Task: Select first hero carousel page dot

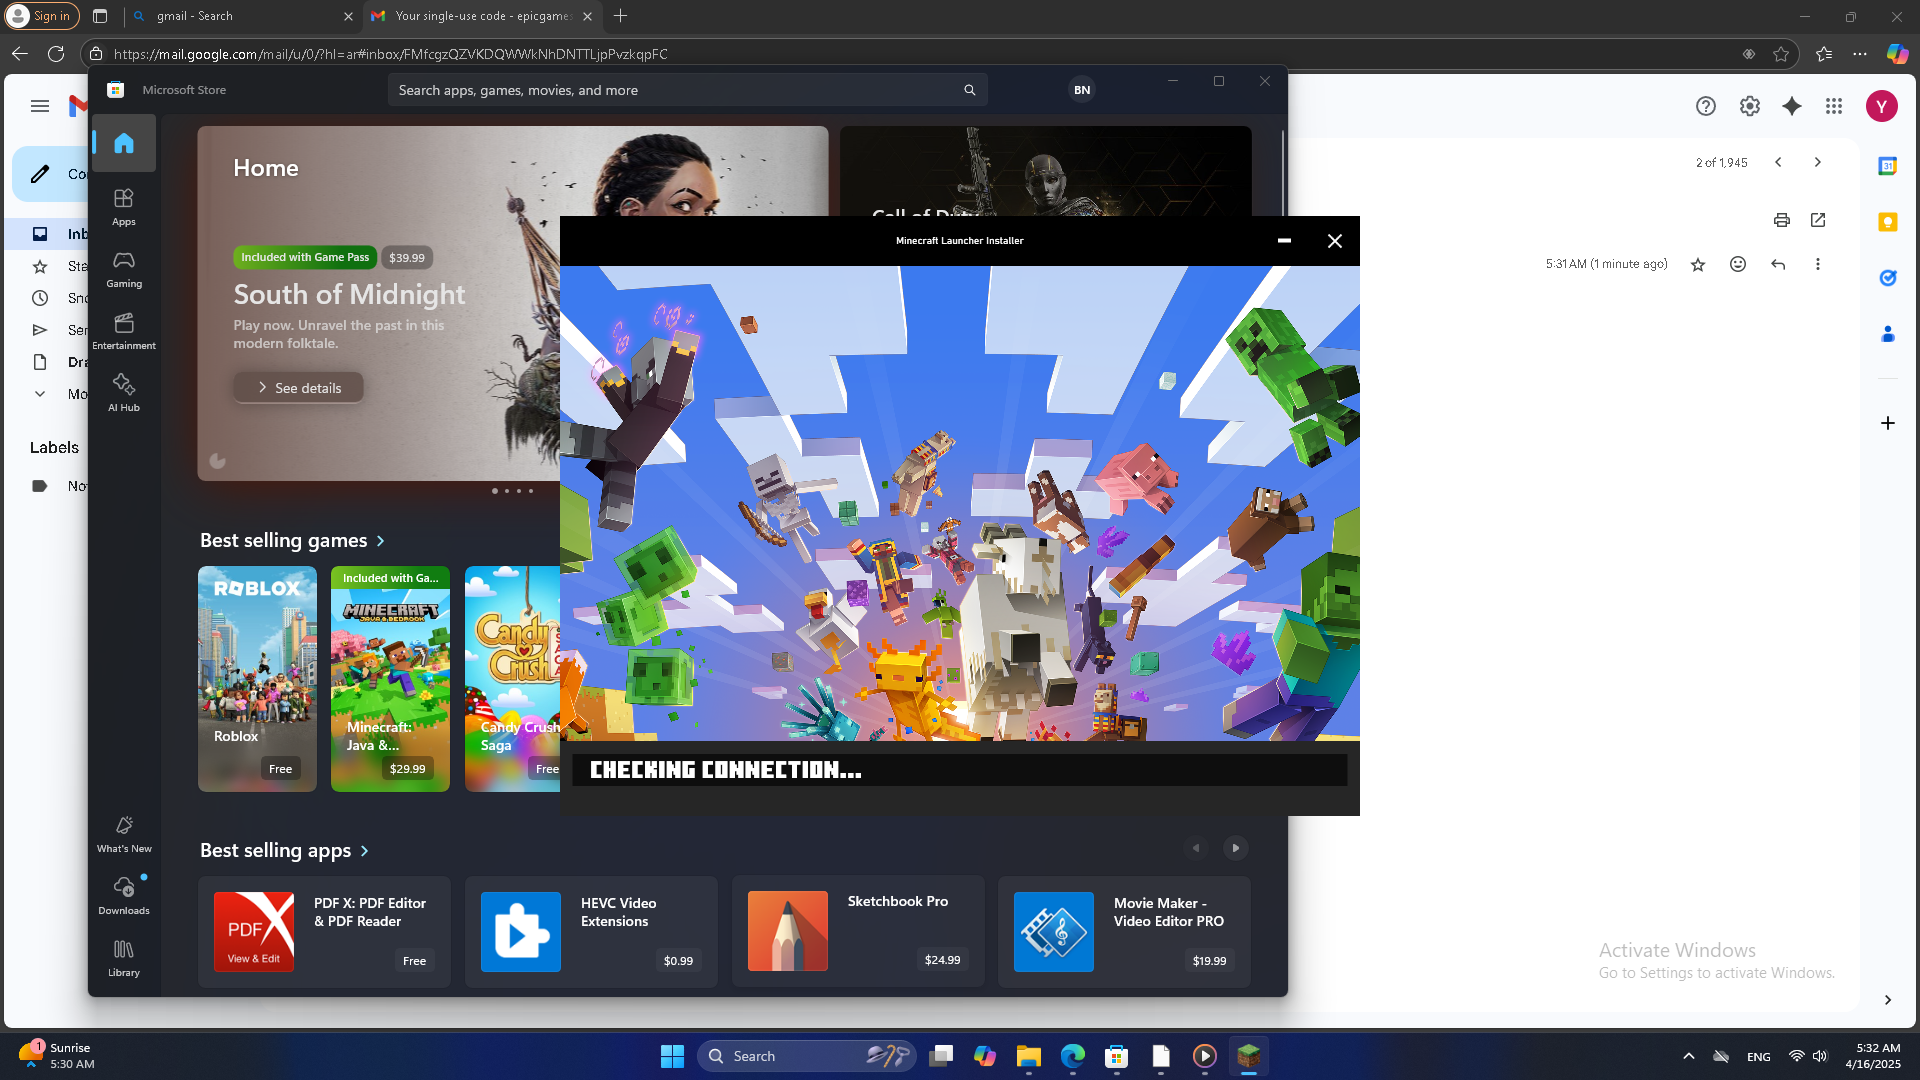Action: 495,491
